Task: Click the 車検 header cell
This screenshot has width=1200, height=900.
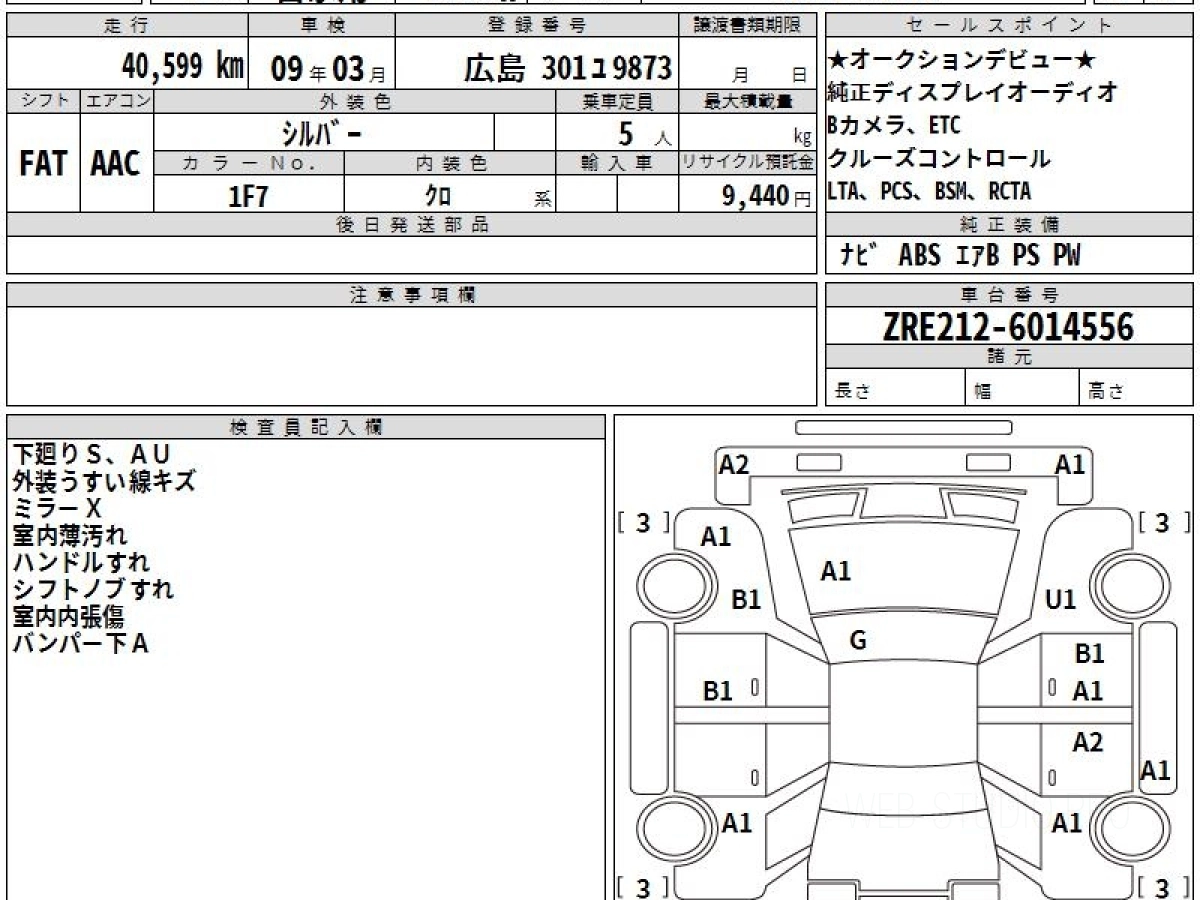Action: point(321,25)
